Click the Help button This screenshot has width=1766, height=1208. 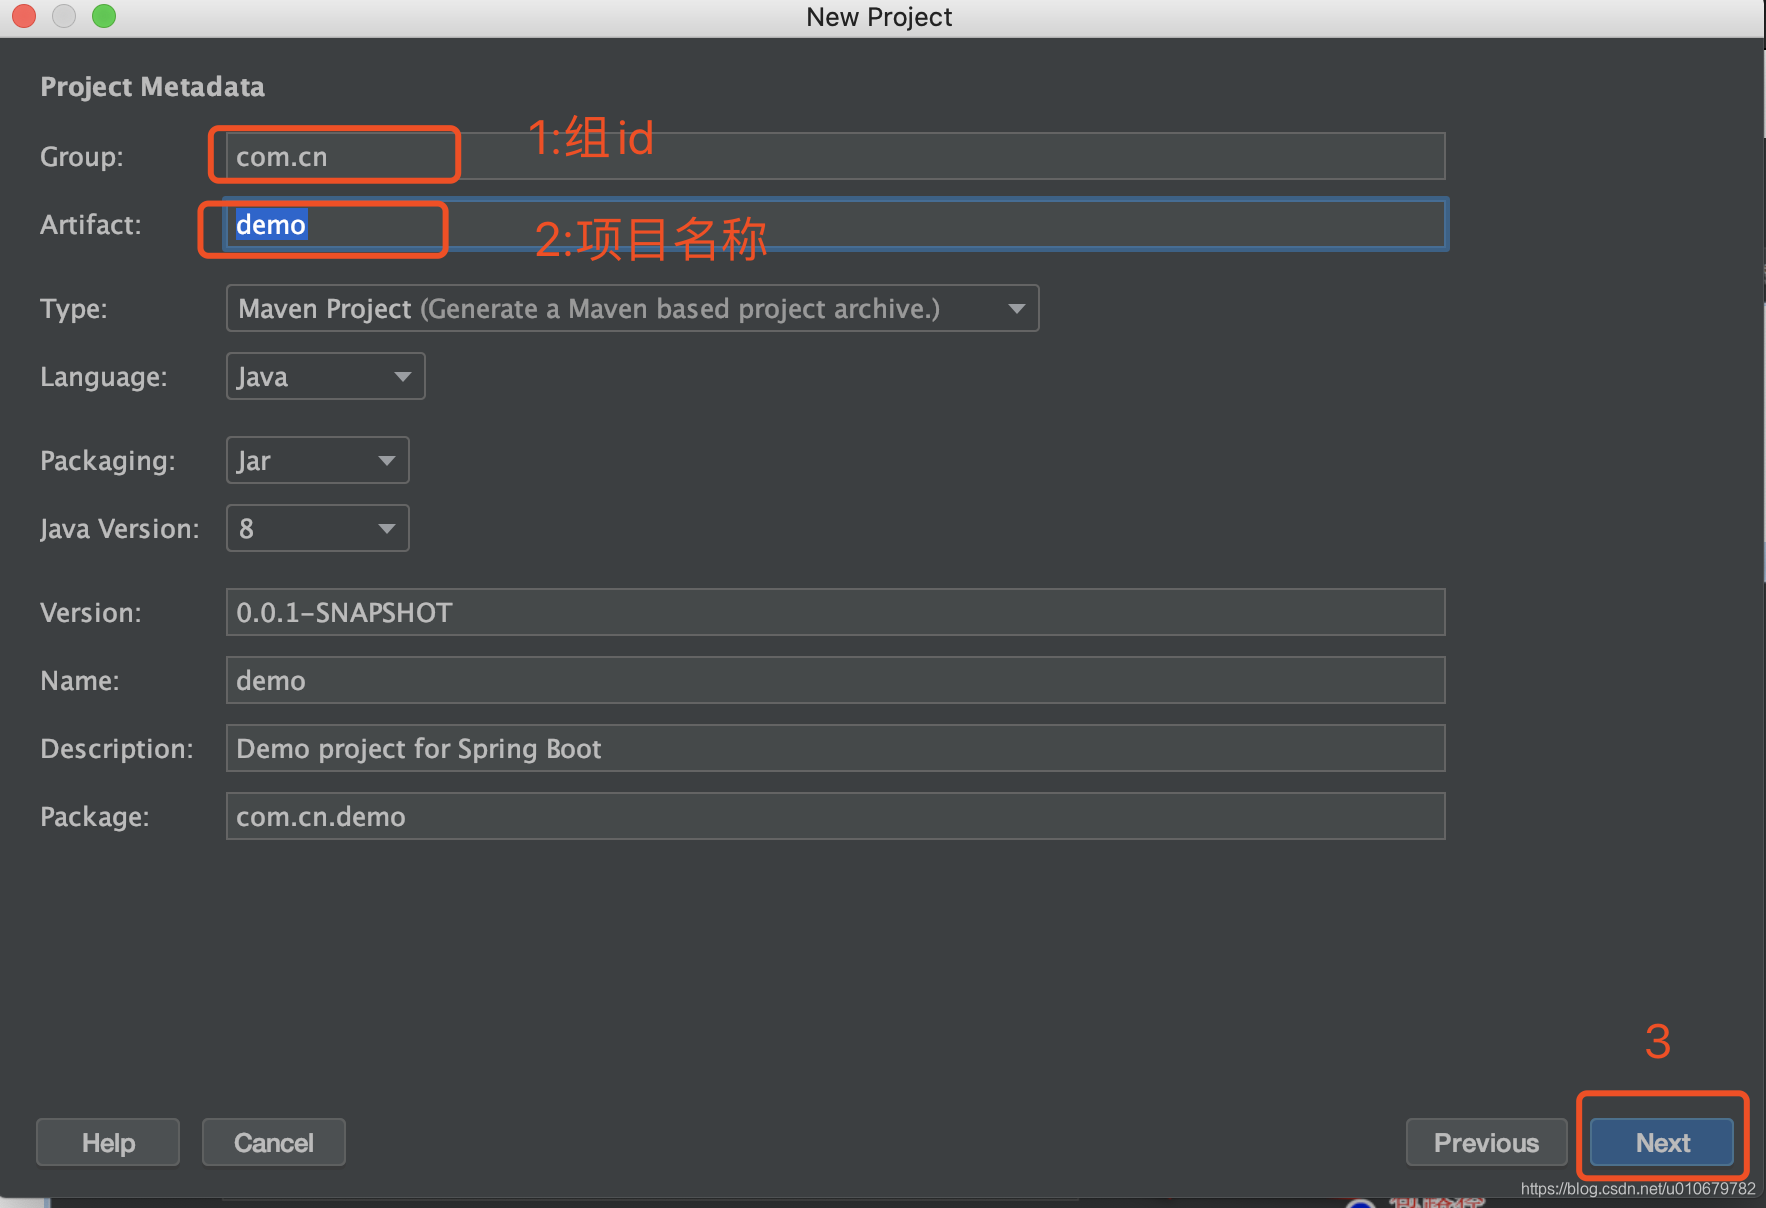(108, 1142)
